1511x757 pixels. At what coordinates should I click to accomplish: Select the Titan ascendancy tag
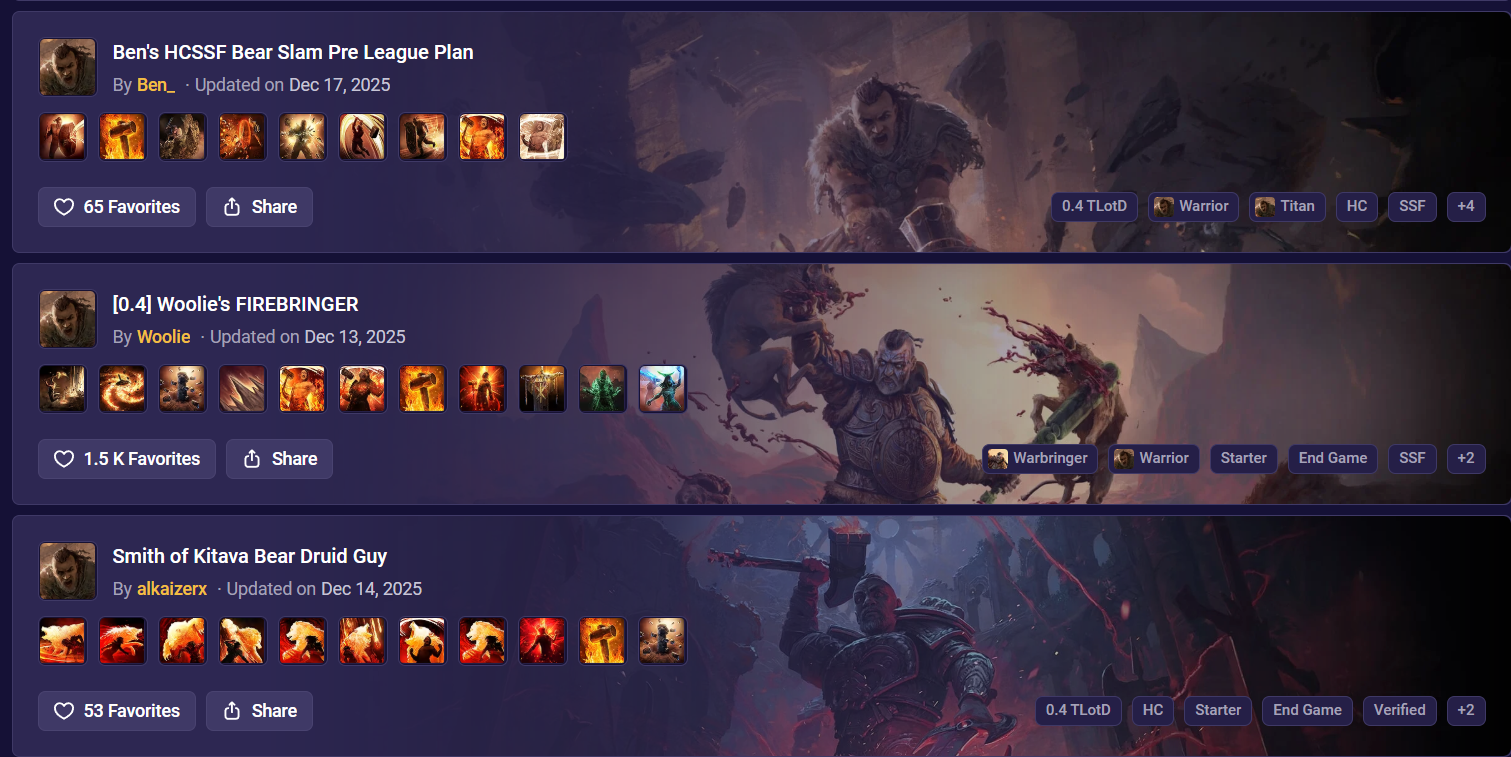(x=1287, y=206)
